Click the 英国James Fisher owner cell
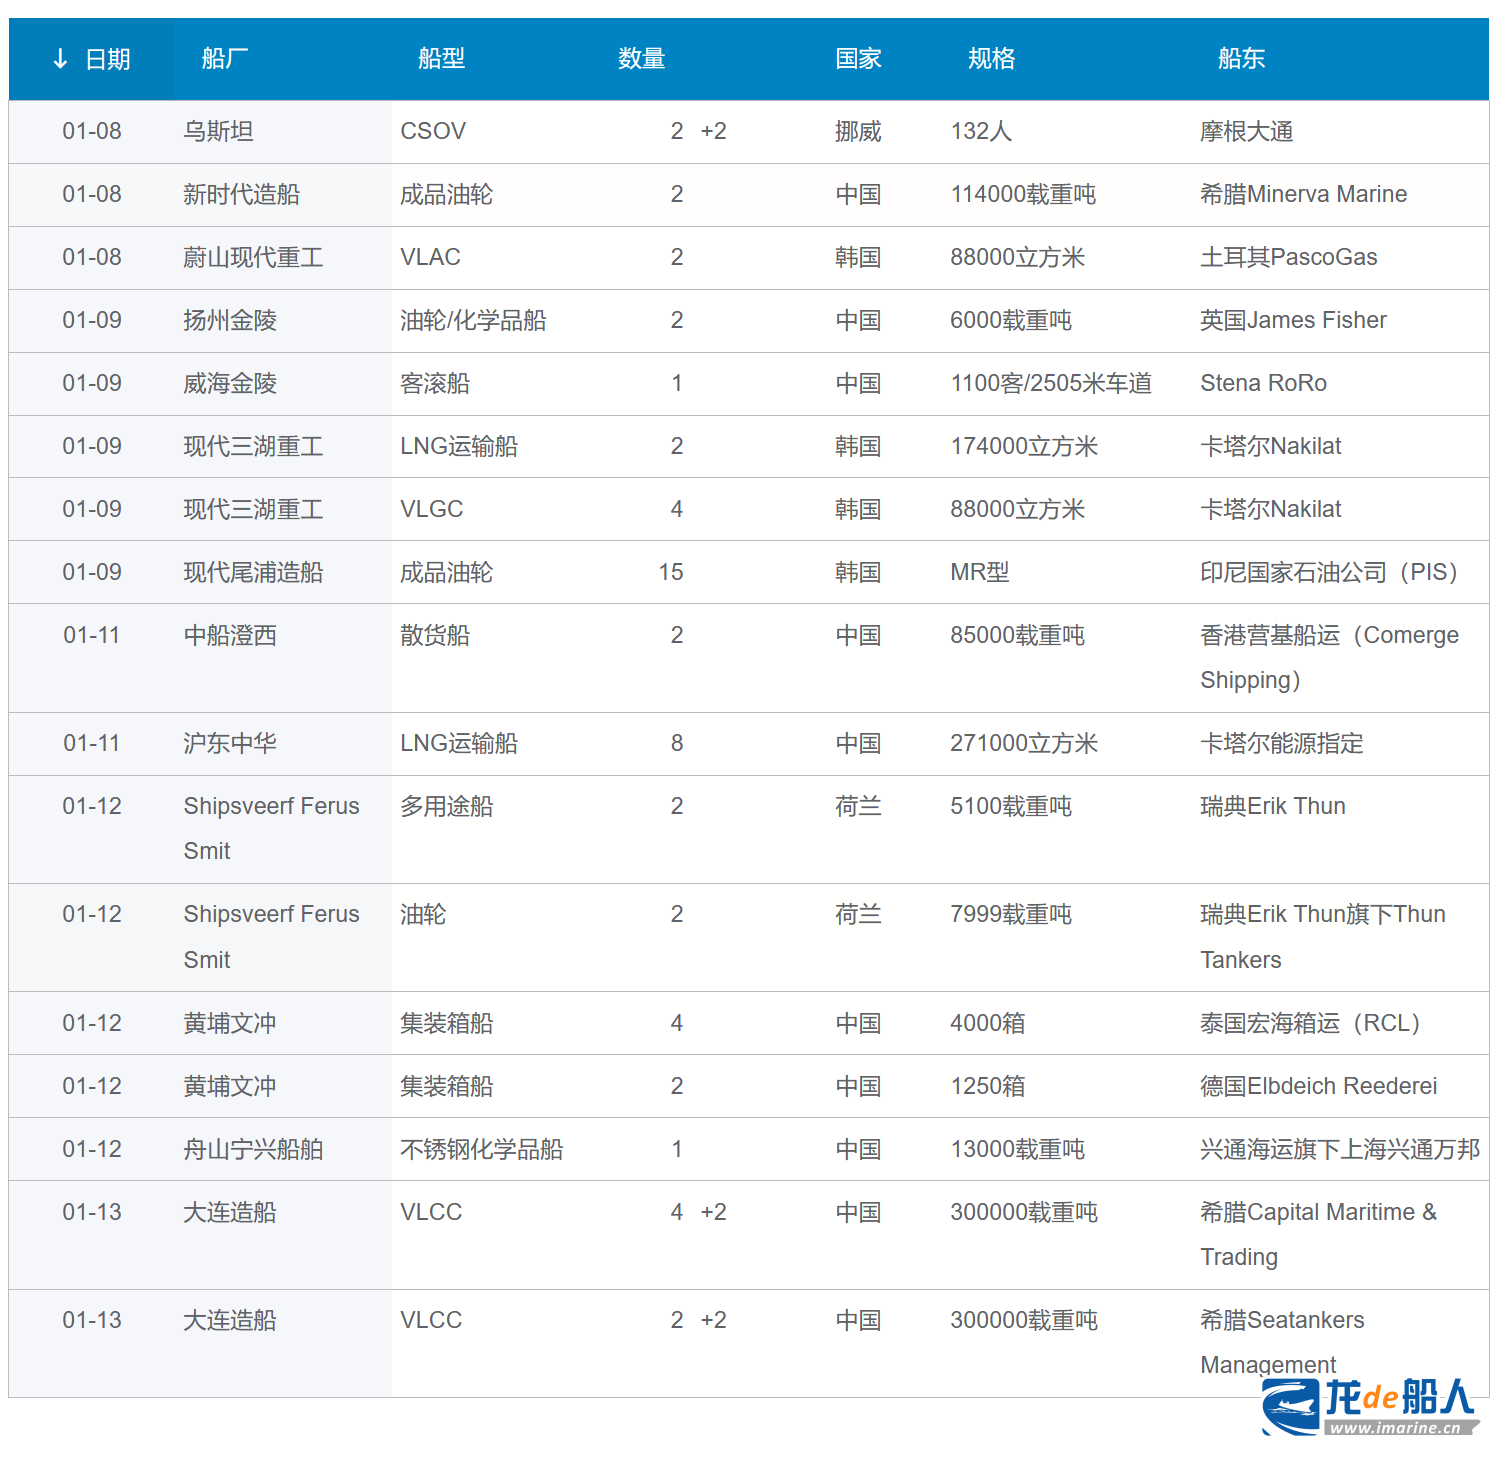This screenshot has width=1504, height=1459. coord(1293,320)
